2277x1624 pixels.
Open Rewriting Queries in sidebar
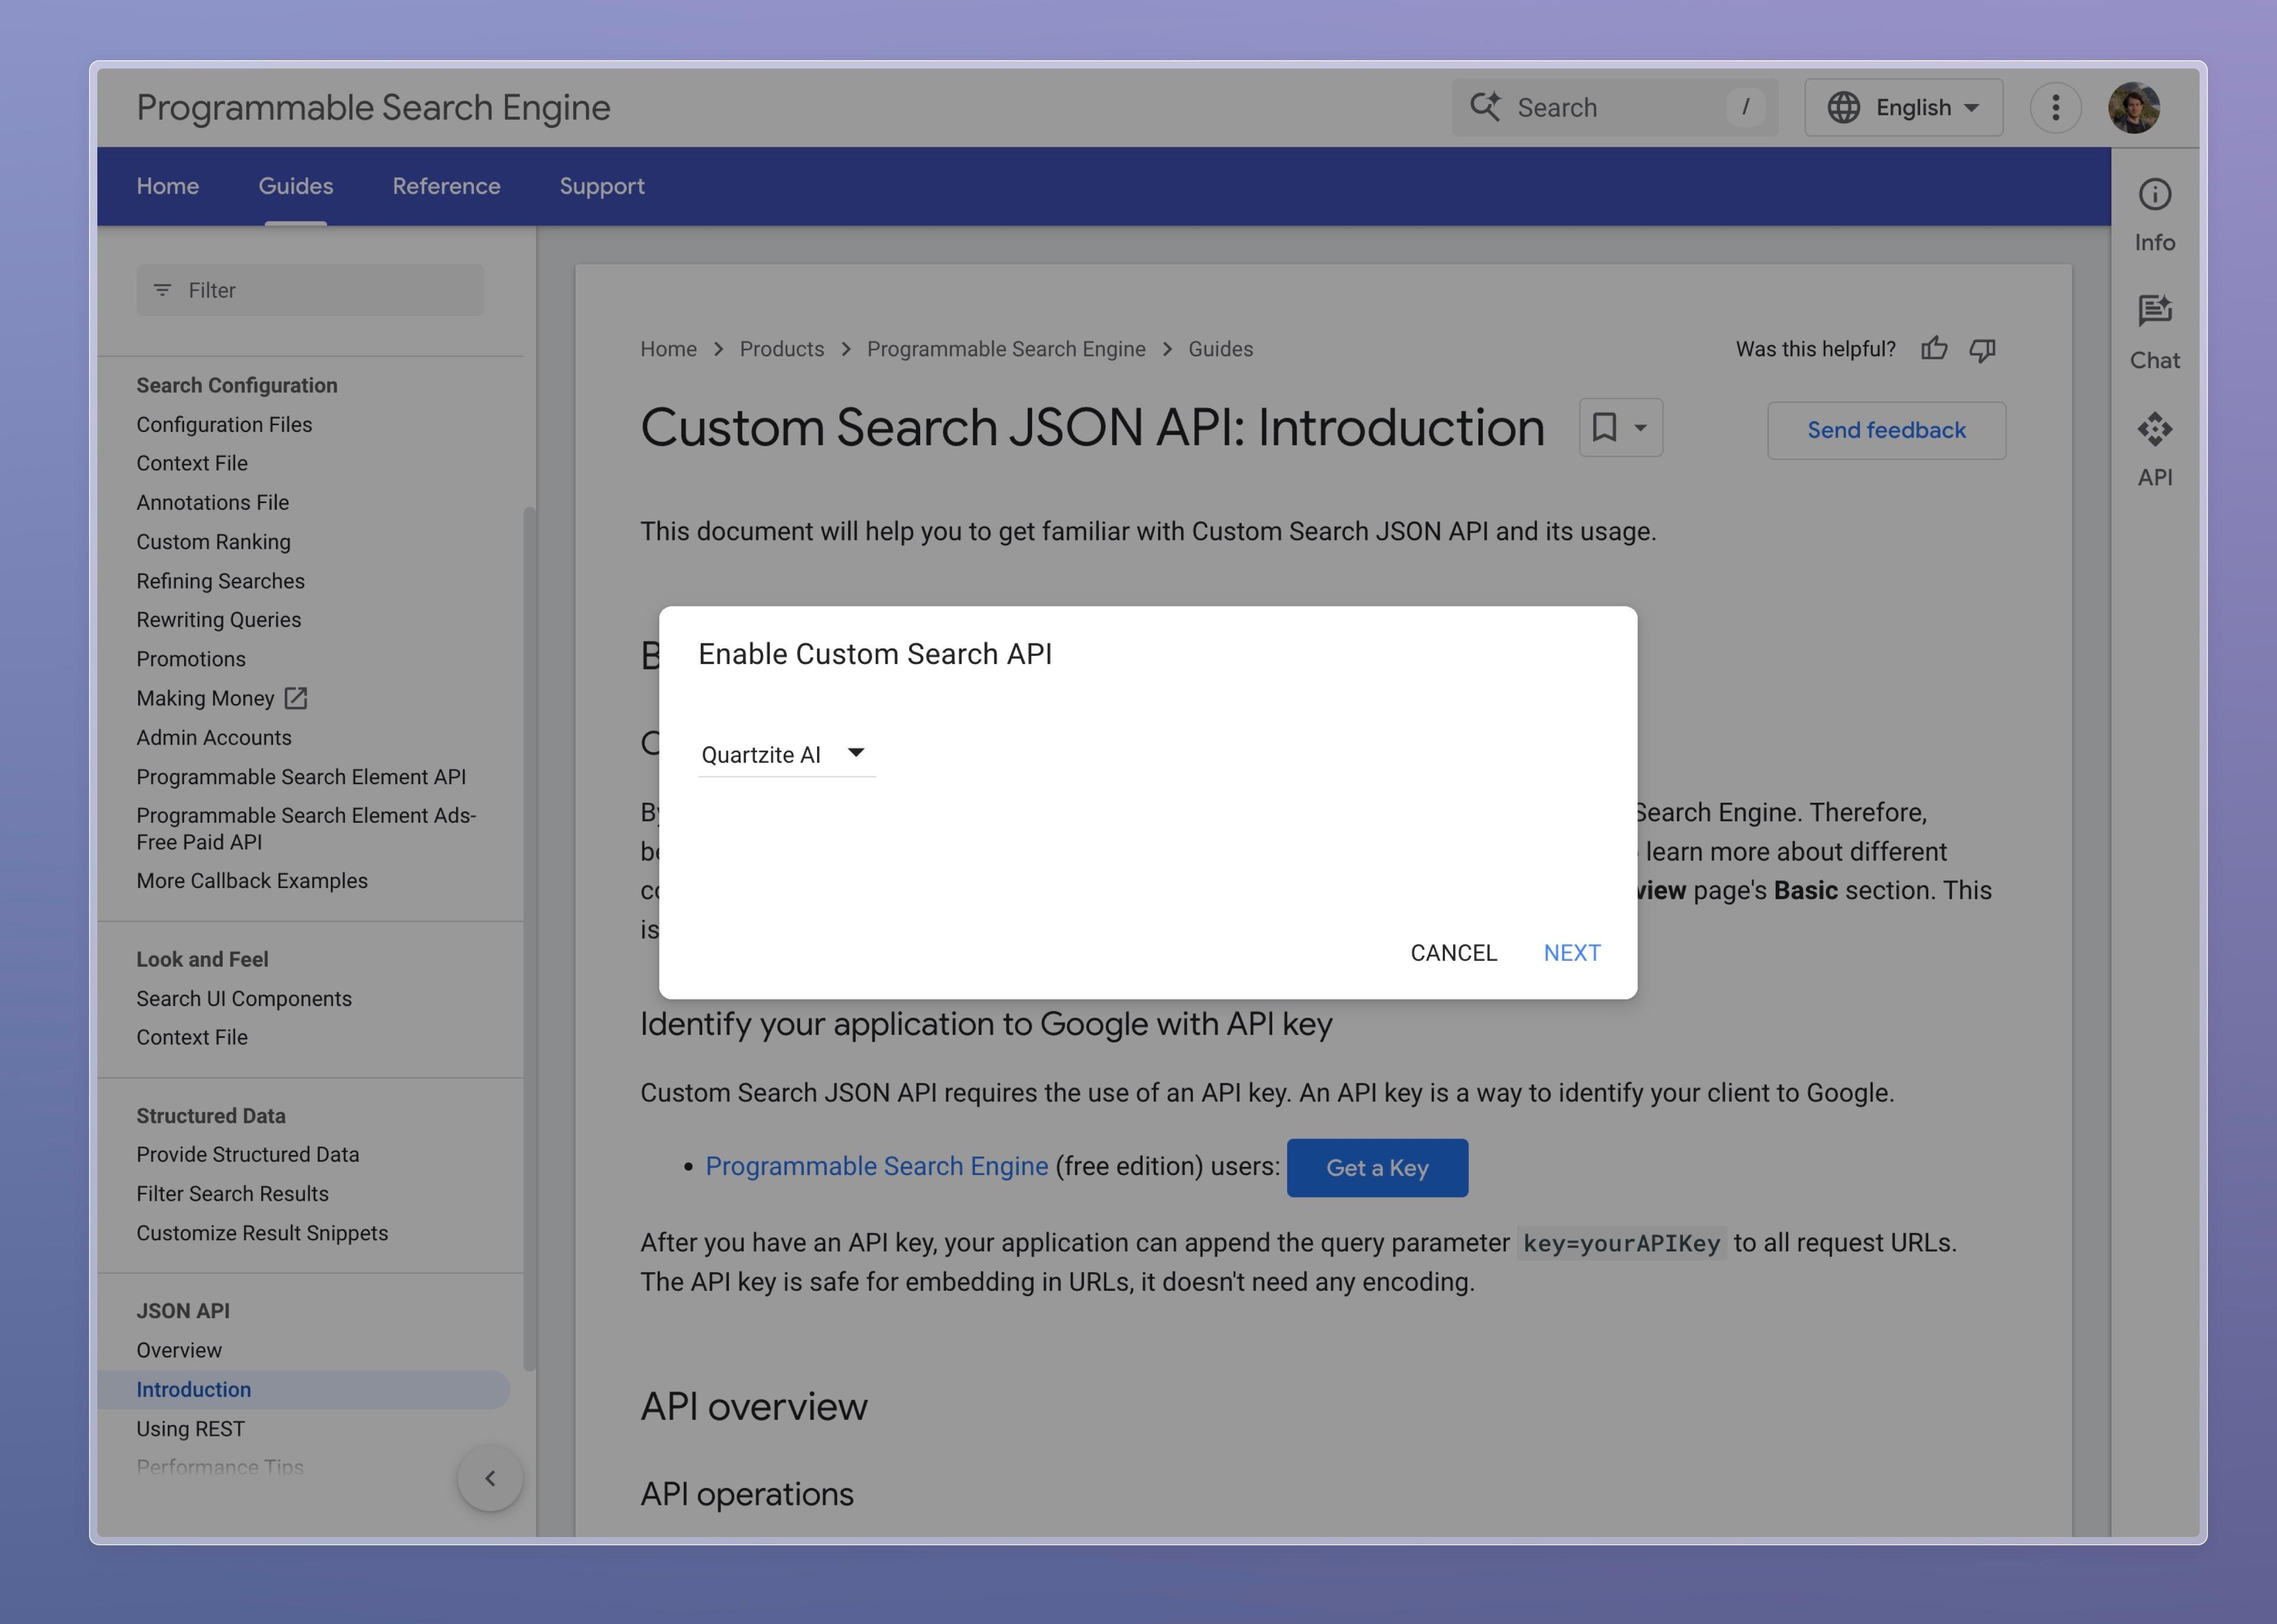pos(219,619)
